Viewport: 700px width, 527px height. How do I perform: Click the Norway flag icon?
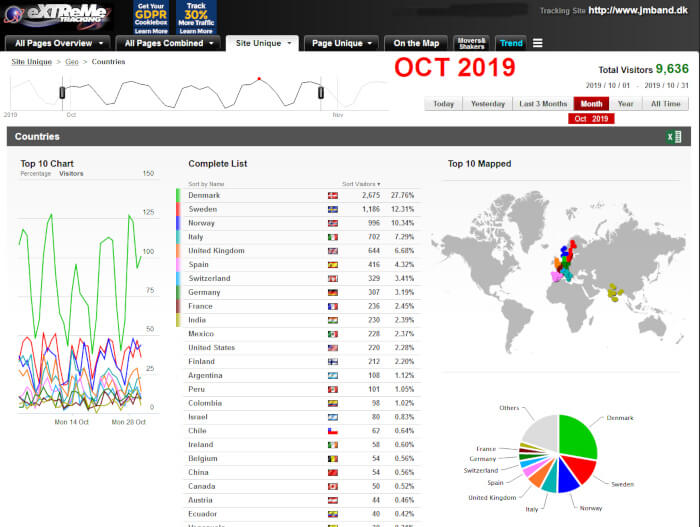pos(333,223)
